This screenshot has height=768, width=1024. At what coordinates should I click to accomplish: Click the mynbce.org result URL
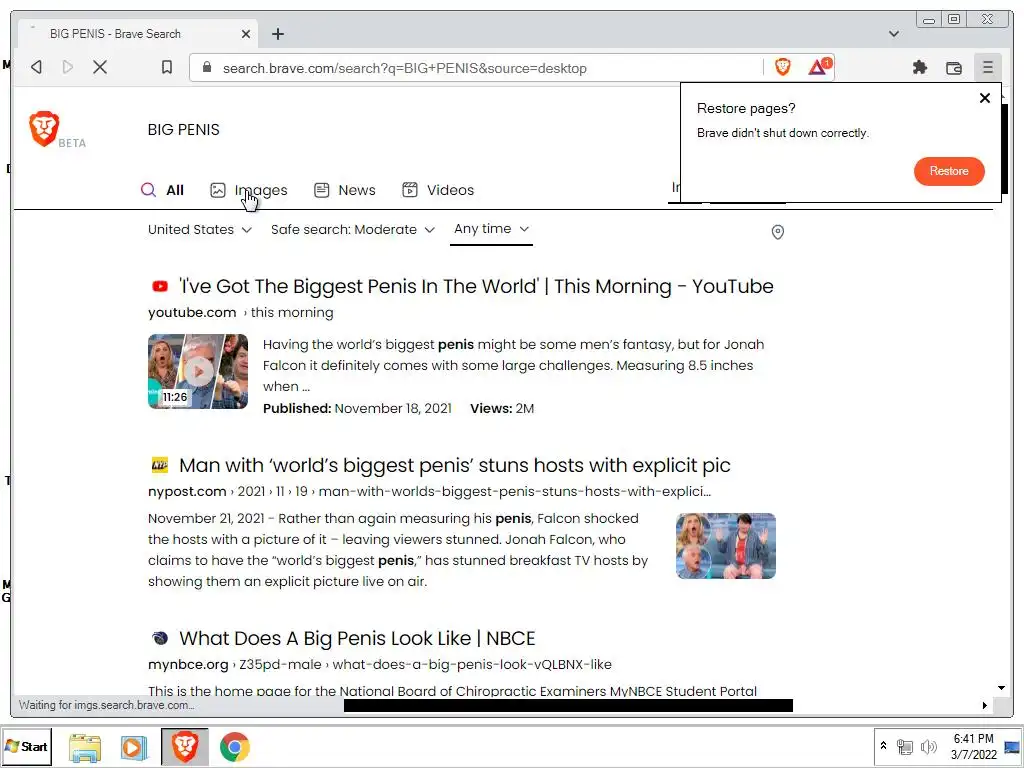pos(379,665)
